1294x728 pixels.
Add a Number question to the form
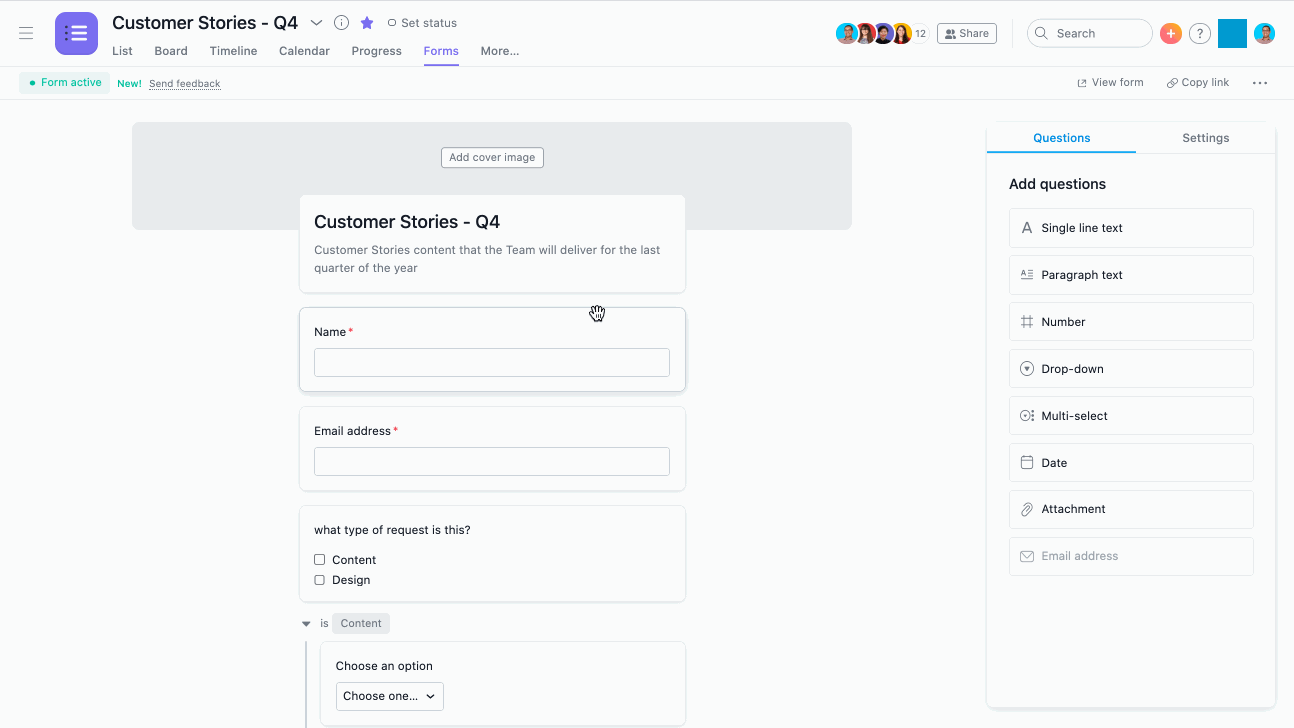coord(1130,321)
